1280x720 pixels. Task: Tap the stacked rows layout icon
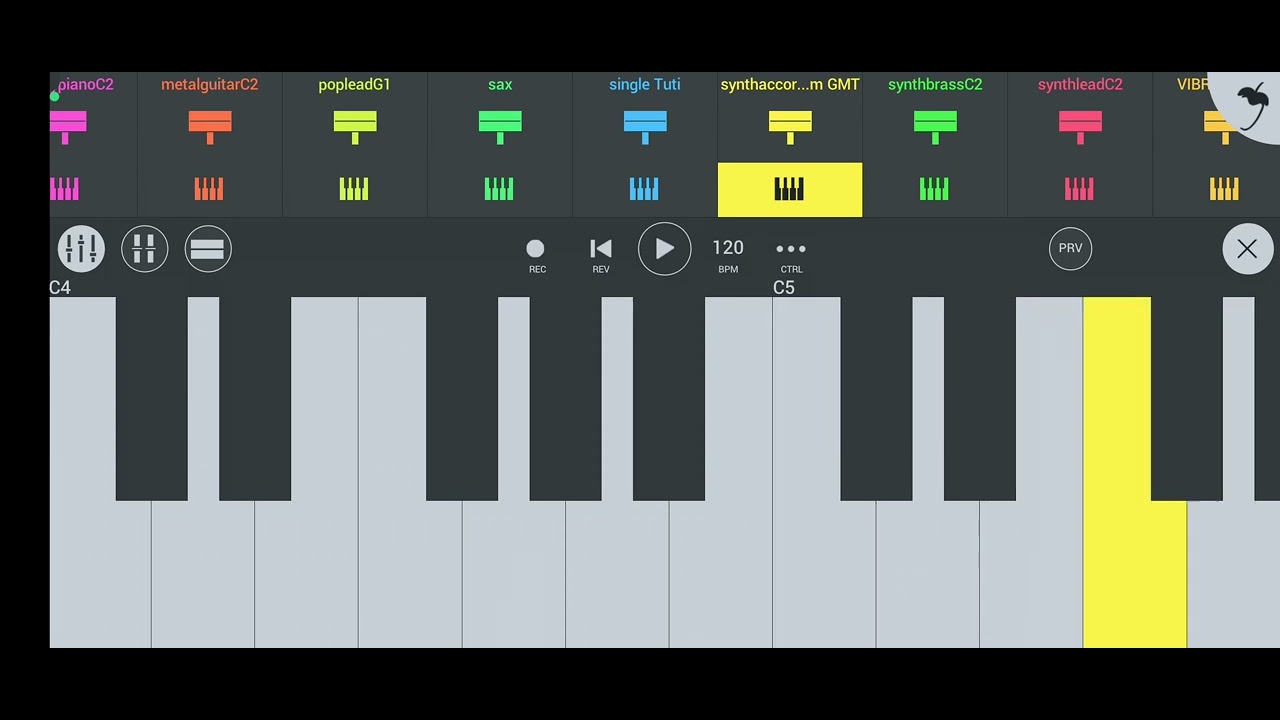208,249
